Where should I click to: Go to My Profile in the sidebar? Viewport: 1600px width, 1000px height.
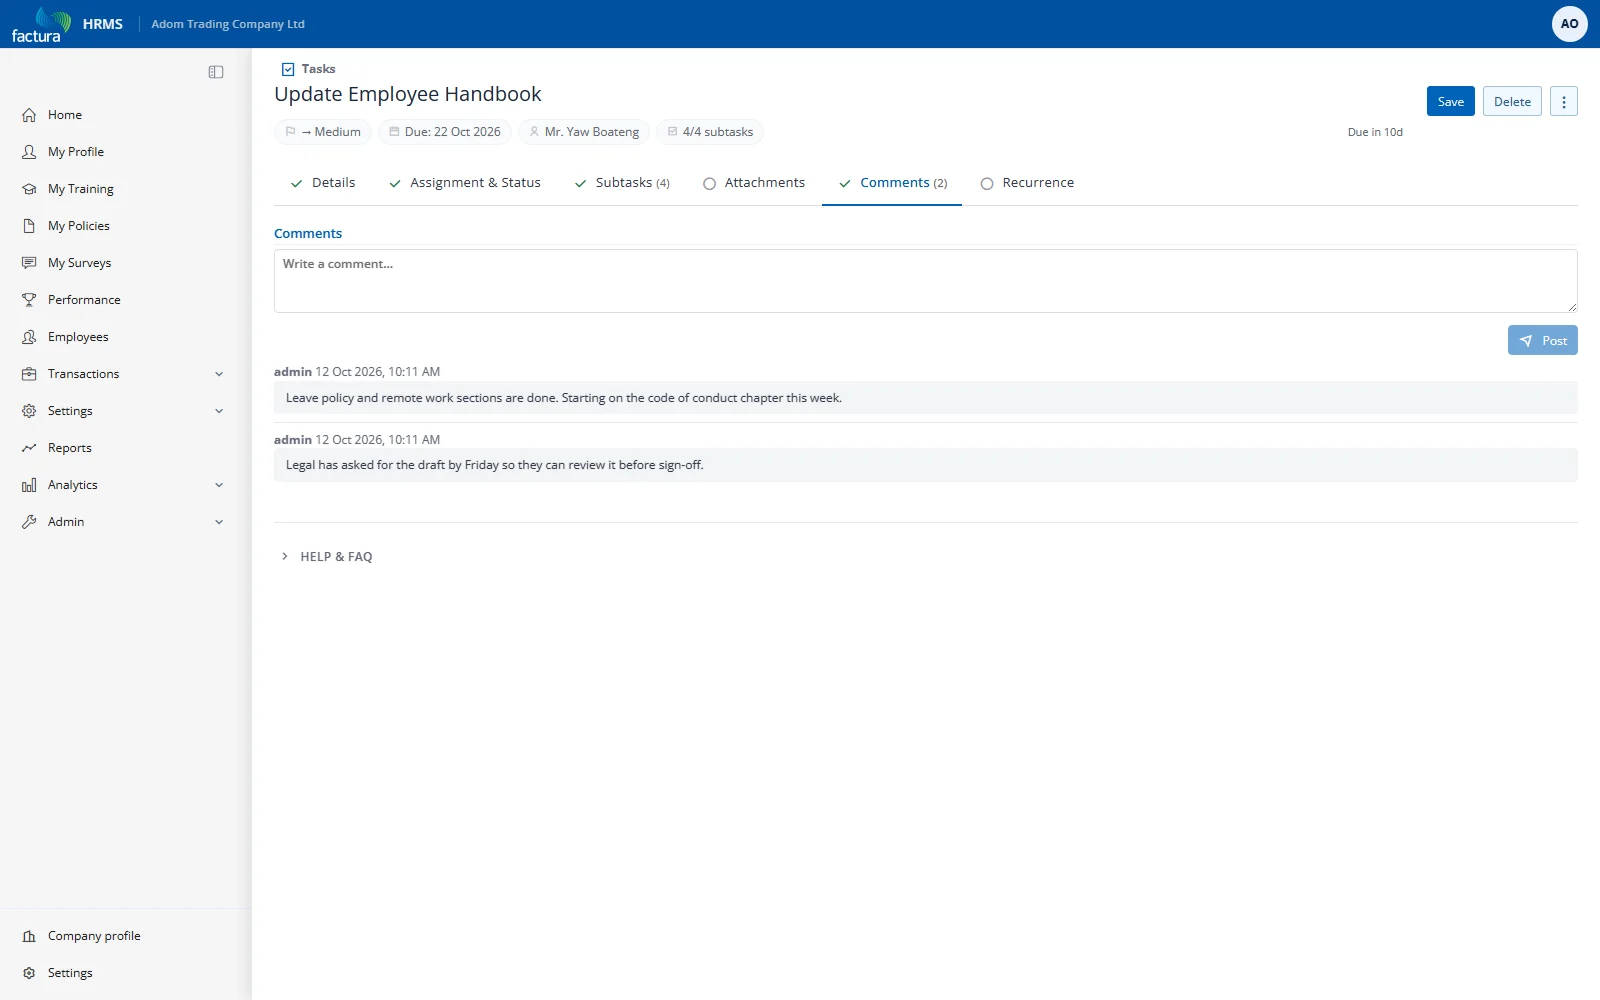click(76, 152)
